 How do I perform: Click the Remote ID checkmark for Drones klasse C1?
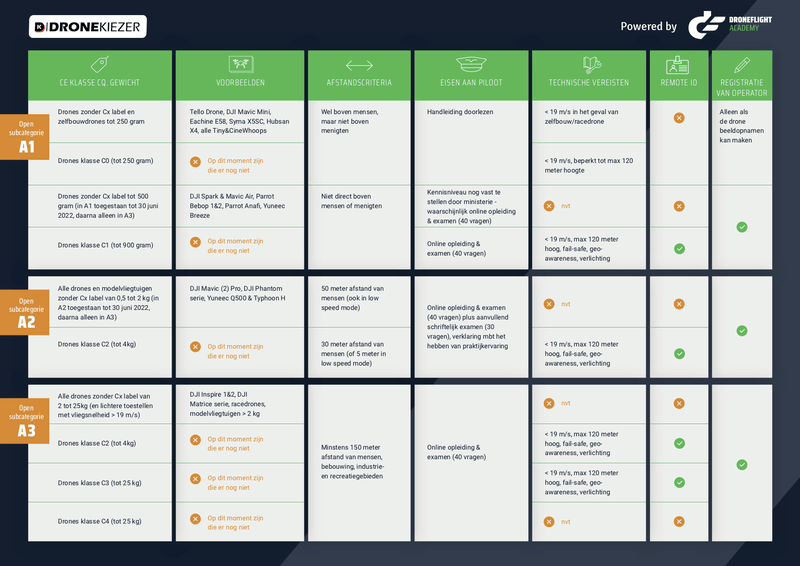click(x=679, y=249)
